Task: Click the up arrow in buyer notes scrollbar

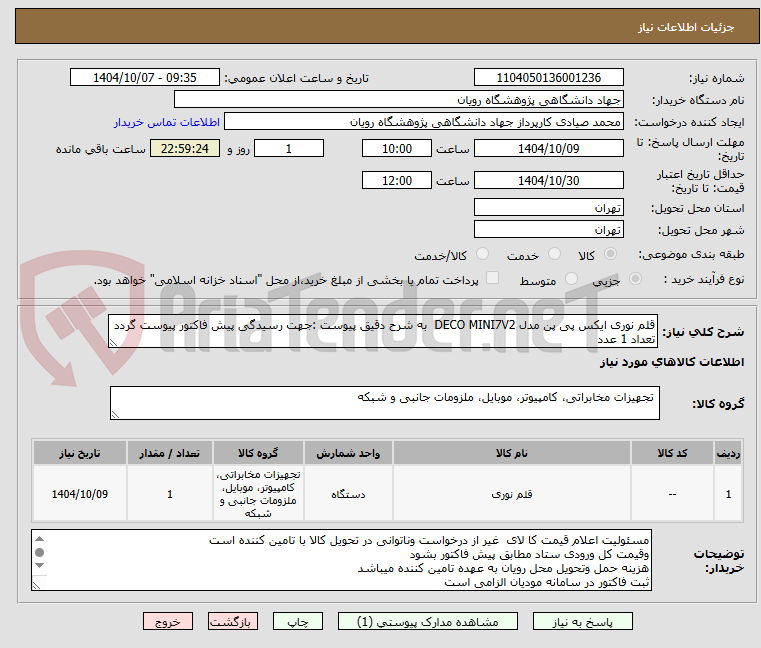Action: point(40,539)
